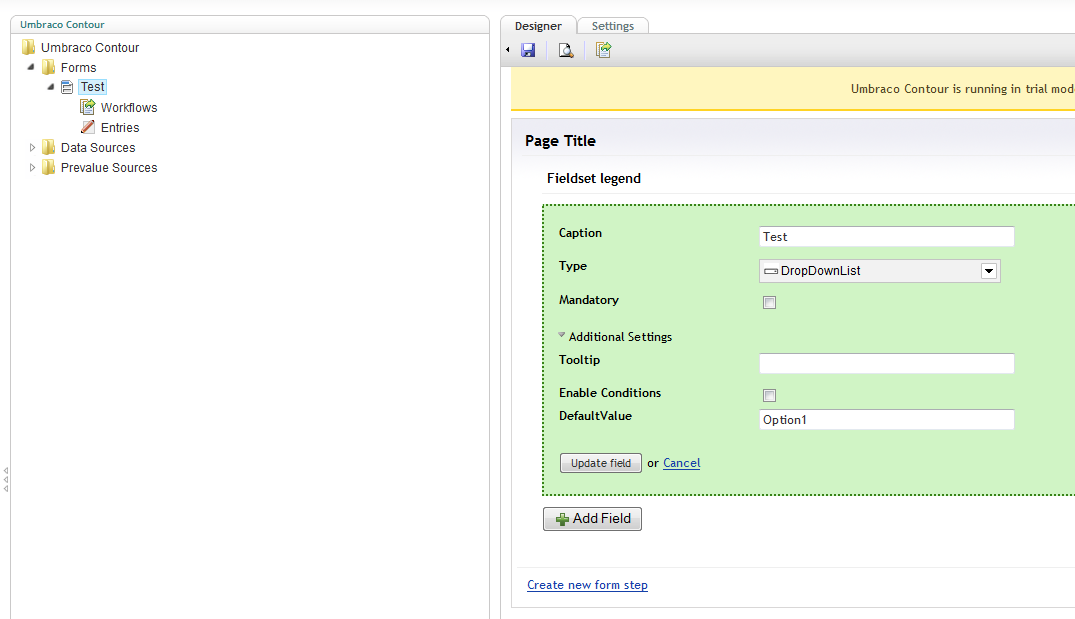Expand the Data Sources tree node
This screenshot has width=1075, height=619.
point(33,147)
